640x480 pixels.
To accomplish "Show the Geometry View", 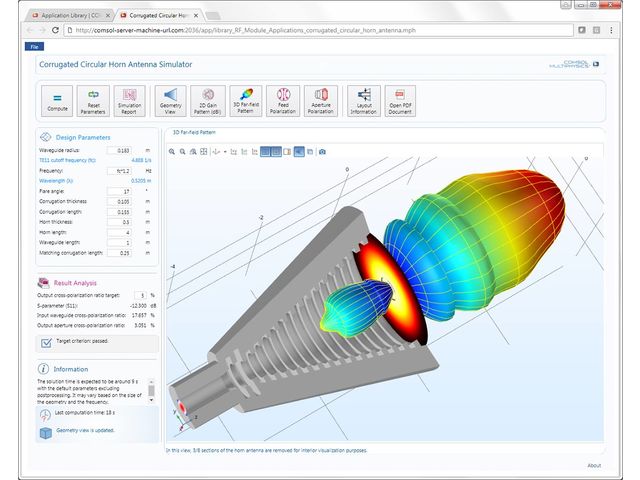I will point(171,100).
